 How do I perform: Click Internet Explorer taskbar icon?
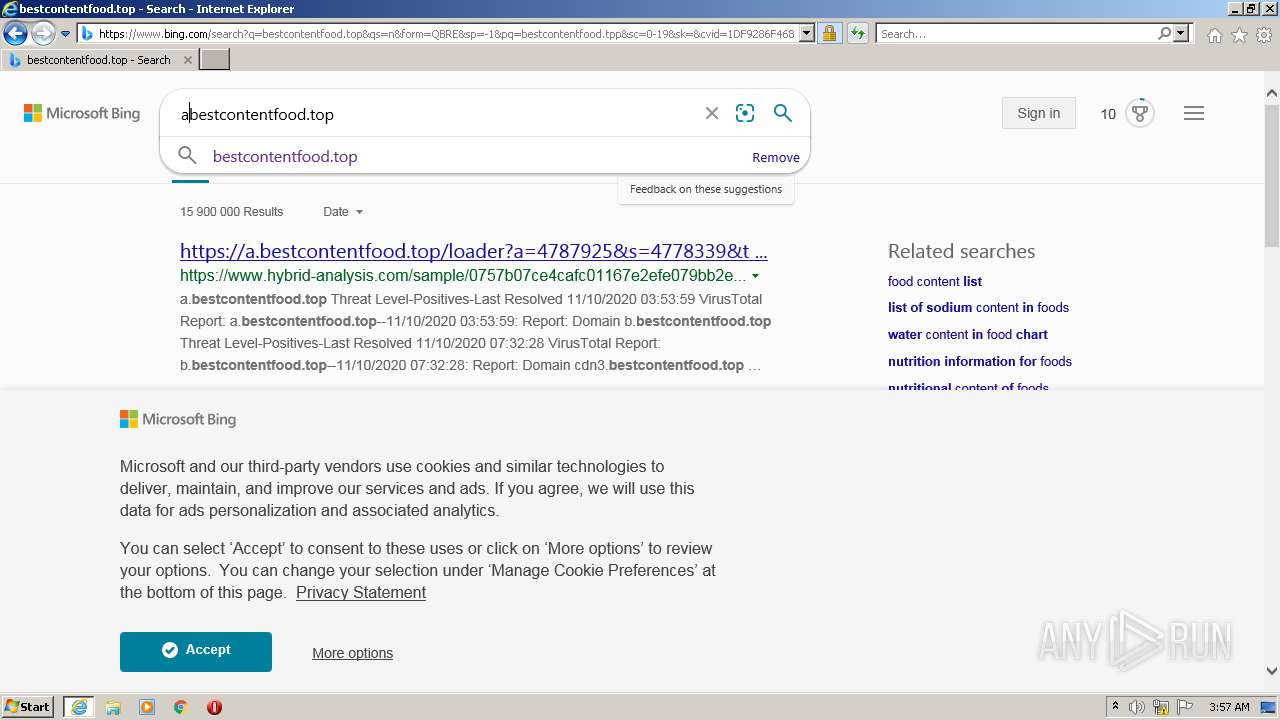tap(79, 707)
